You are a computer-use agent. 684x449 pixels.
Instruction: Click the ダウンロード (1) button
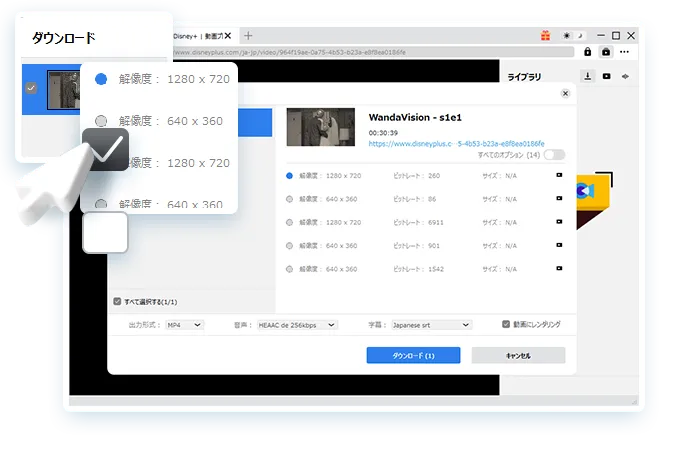(413, 356)
